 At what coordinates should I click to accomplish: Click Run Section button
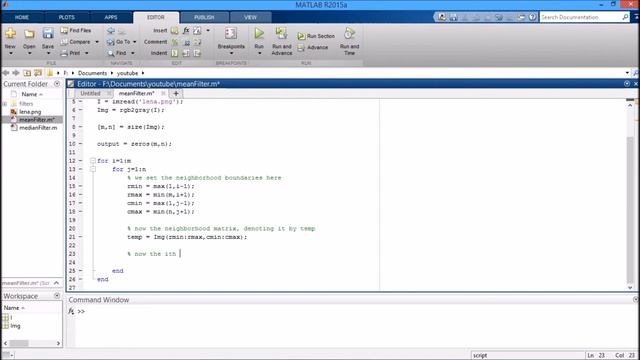coord(316,36)
